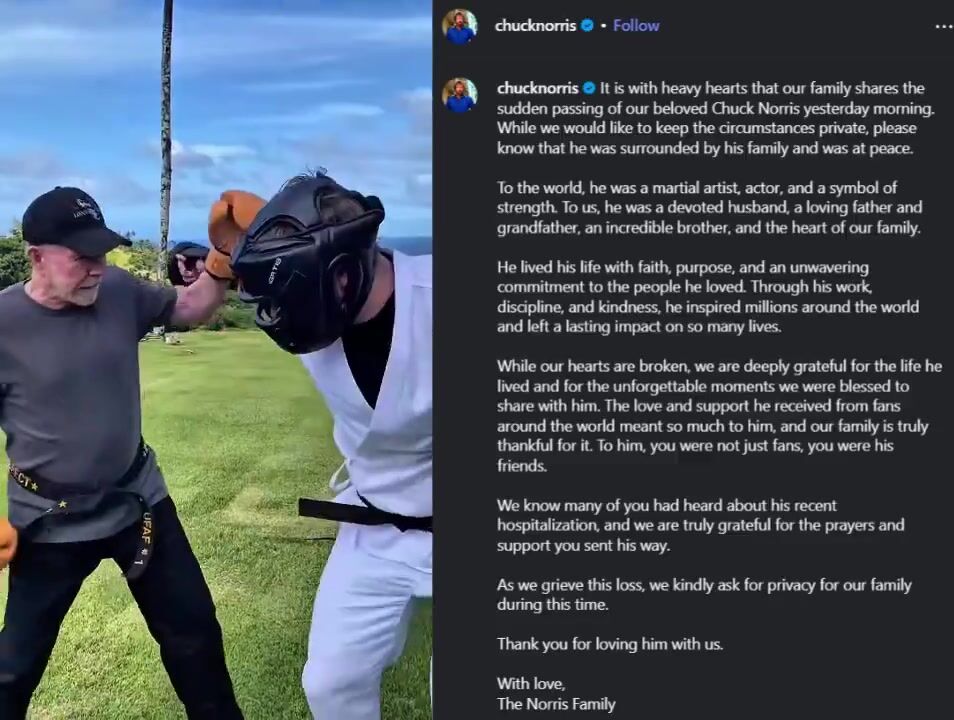The width and height of the screenshot is (954, 720).
Task: Click the verified badge in the caption
Action: (588, 88)
